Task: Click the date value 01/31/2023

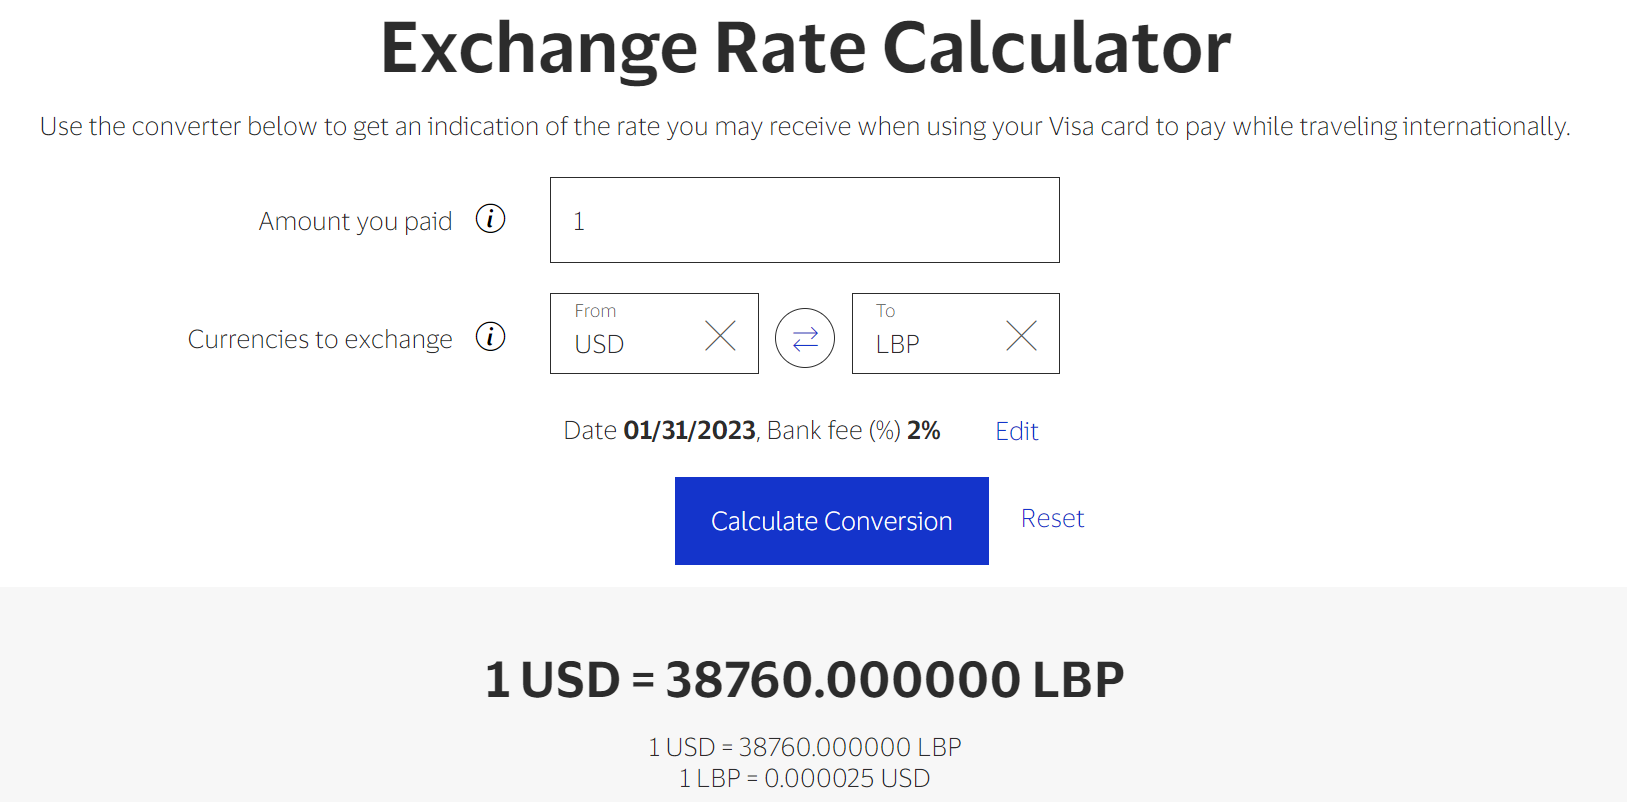Action: 689,431
